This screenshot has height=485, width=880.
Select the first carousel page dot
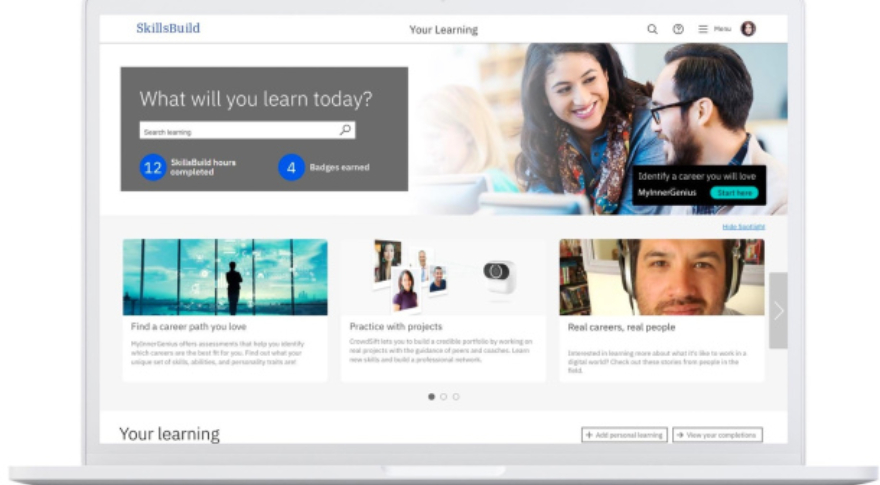(431, 397)
